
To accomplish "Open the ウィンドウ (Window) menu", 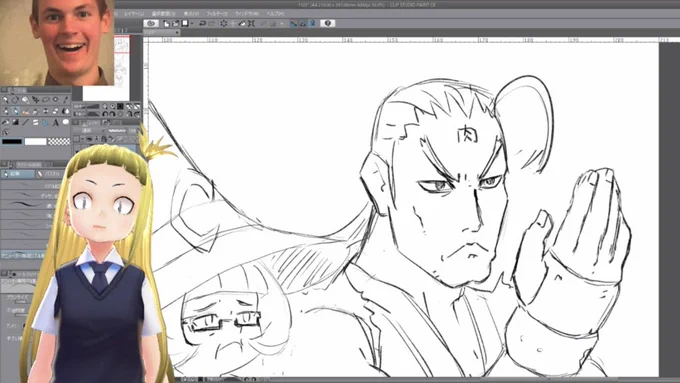I will click(246, 14).
